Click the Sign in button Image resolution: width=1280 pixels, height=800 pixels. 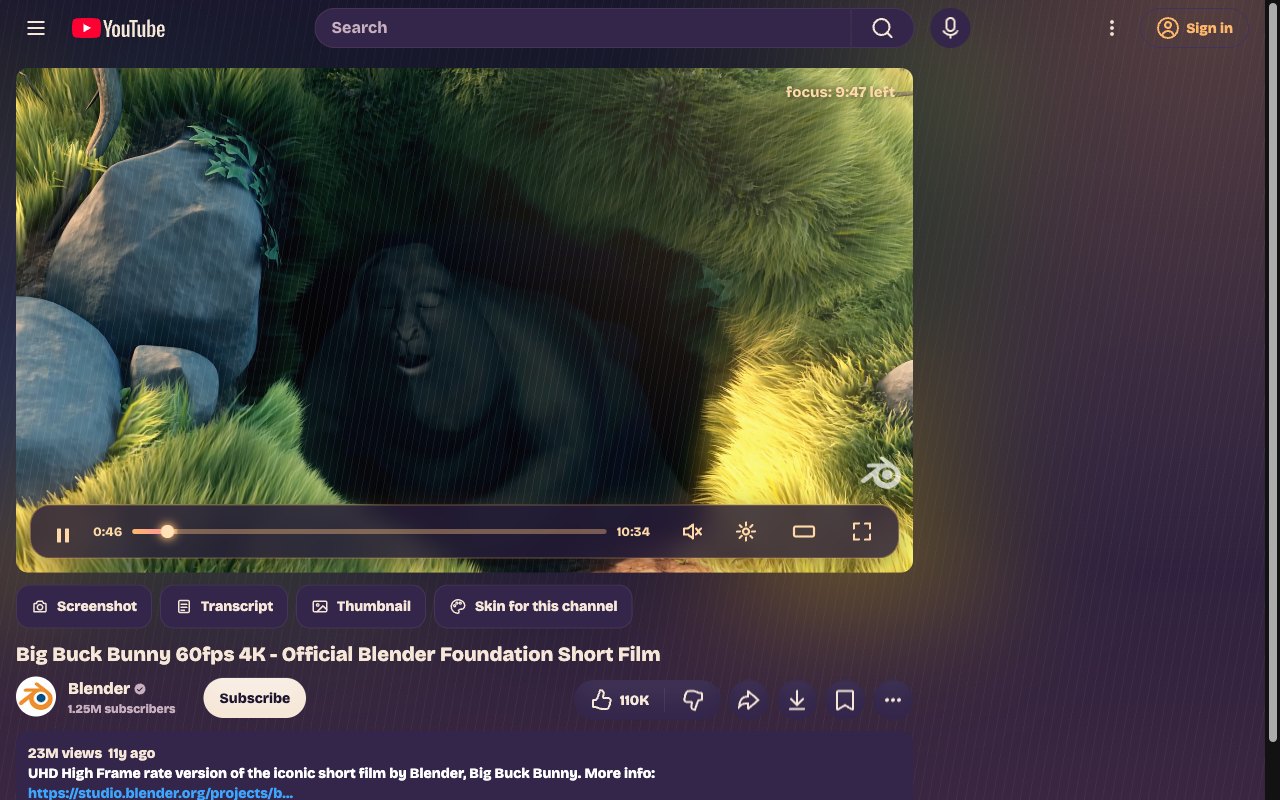[1195, 28]
